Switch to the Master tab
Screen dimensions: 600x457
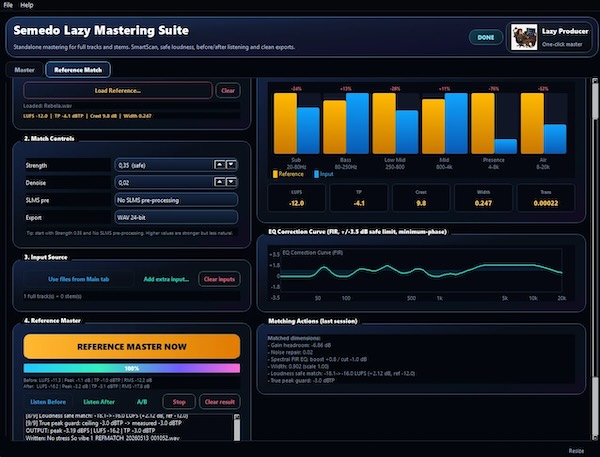(24, 70)
